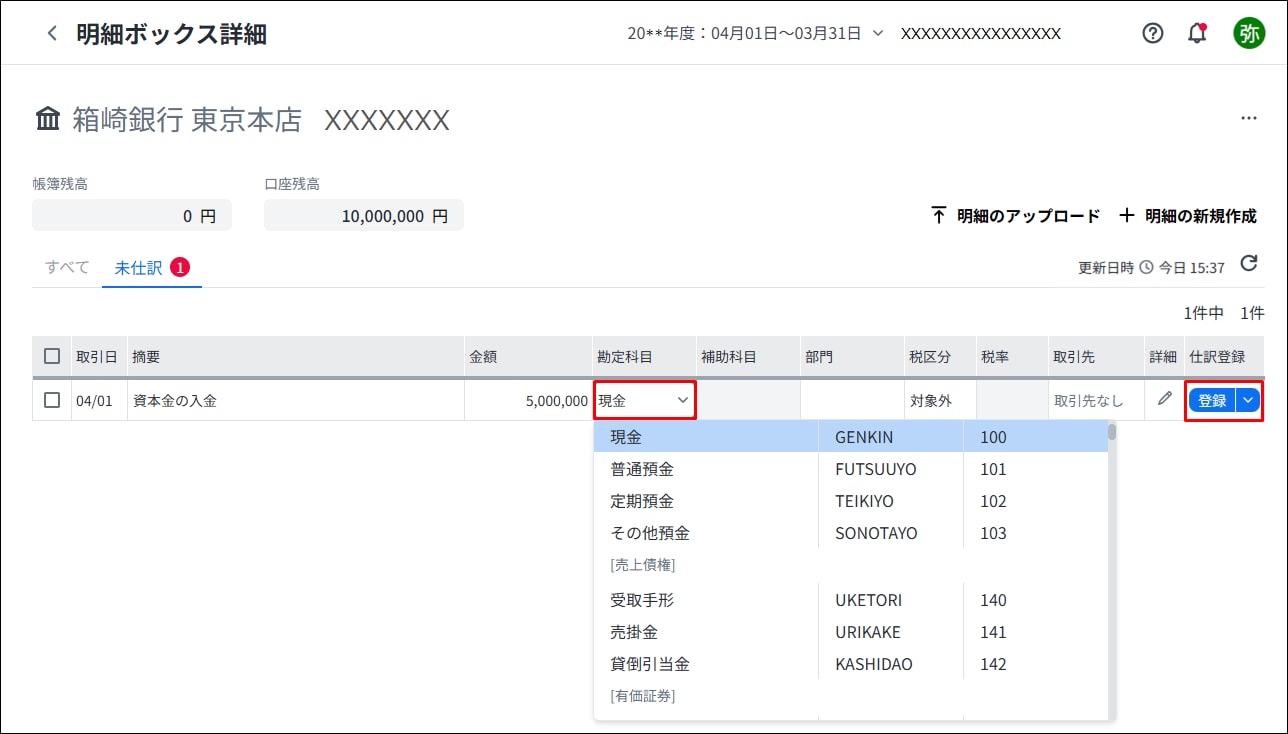Click the 金額 column header

(x=529, y=356)
